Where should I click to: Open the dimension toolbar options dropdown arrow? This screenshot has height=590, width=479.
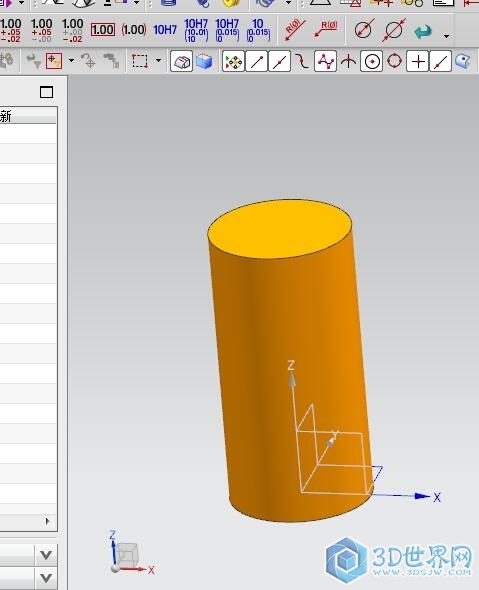pos(446,36)
